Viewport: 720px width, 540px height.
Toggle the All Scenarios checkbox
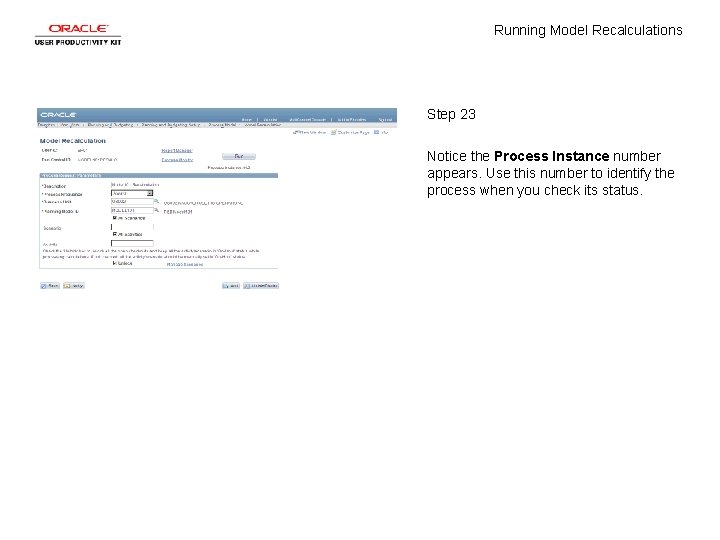pyautogui.click(x=114, y=218)
